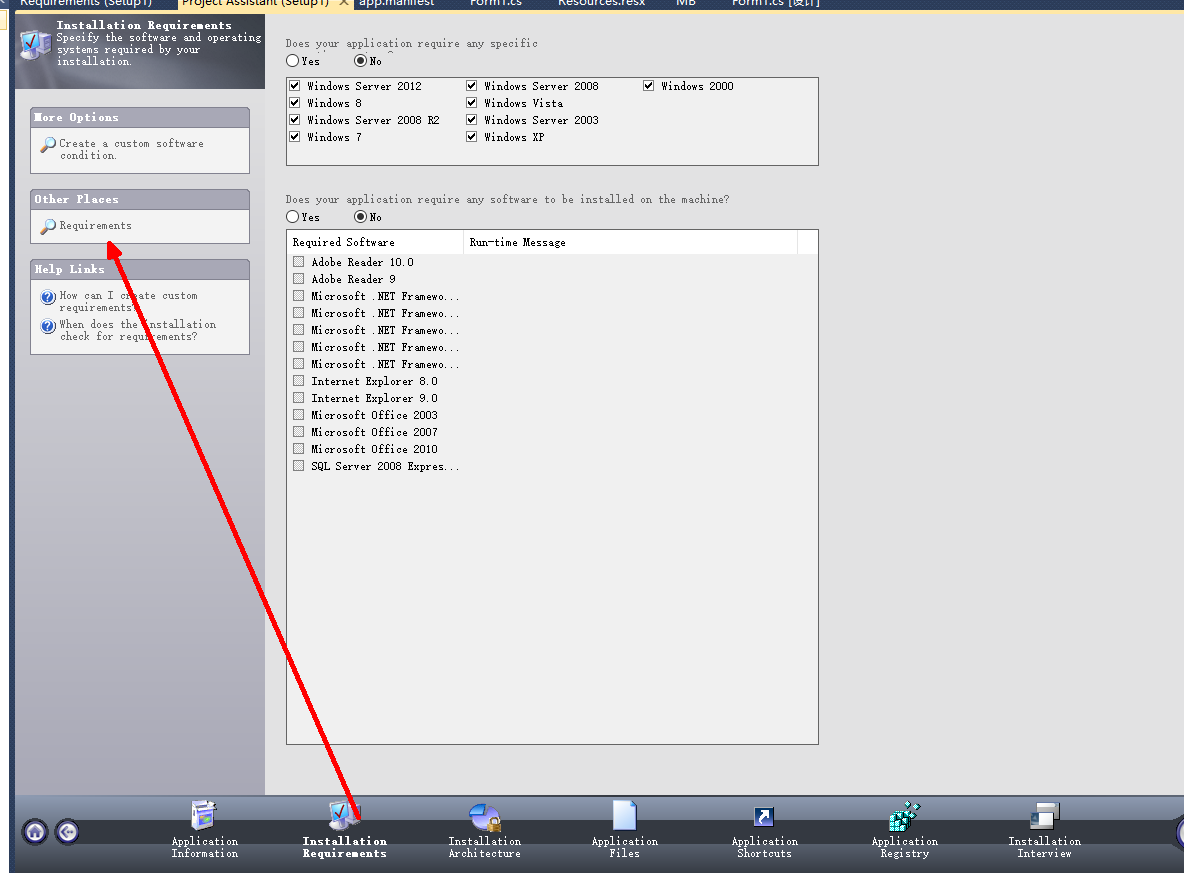Viewport: 1184px width, 873px height.
Task: Select Yes for required software question
Action: pos(292,217)
